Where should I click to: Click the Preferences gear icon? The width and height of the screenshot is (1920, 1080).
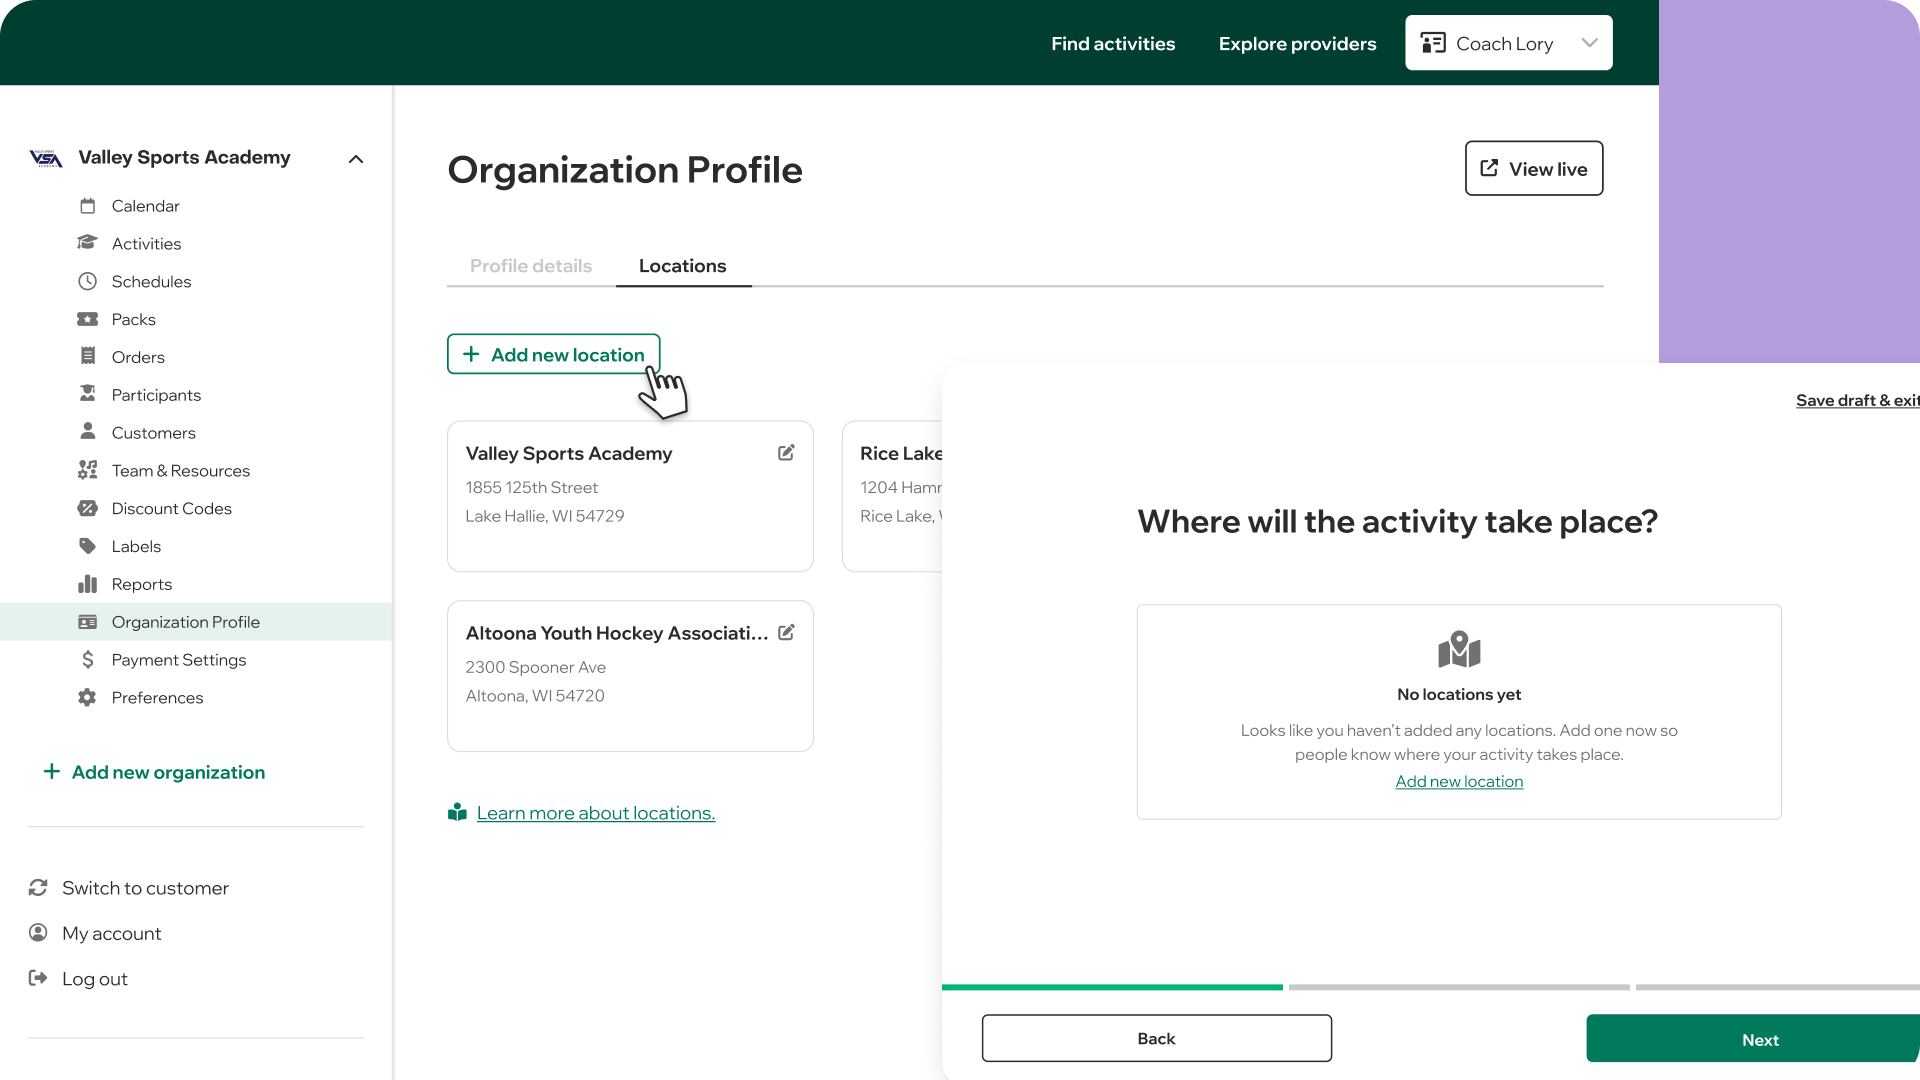(x=88, y=697)
